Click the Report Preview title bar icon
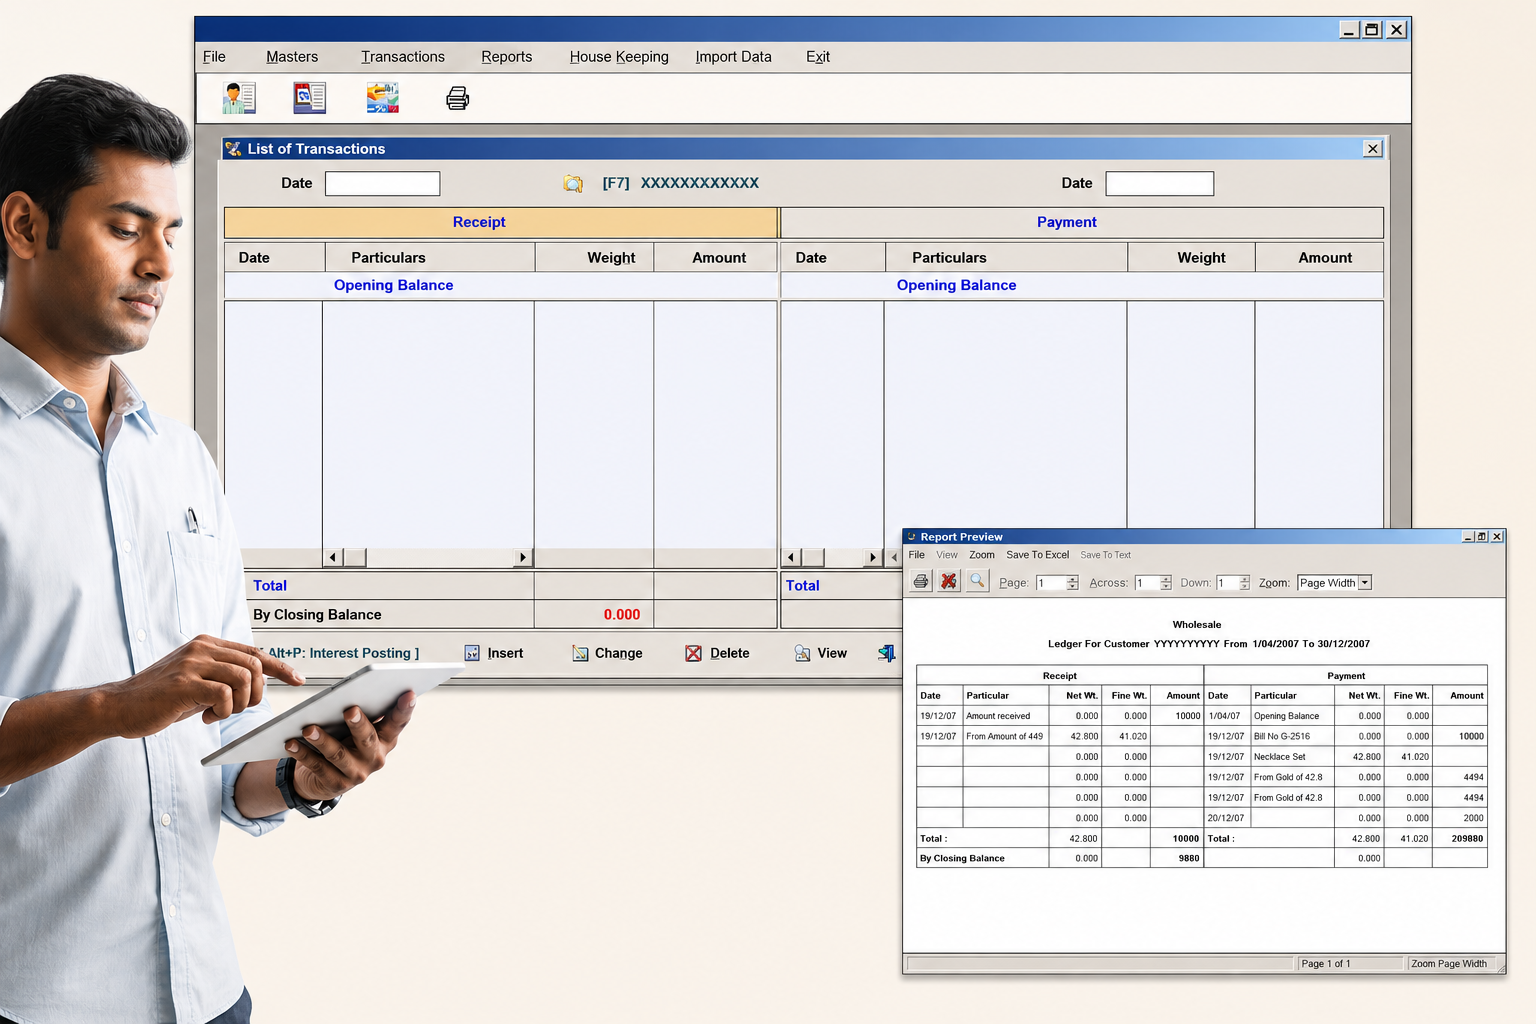The width and height of the screenshot is (1536, 1024). (x=911, y=537)
